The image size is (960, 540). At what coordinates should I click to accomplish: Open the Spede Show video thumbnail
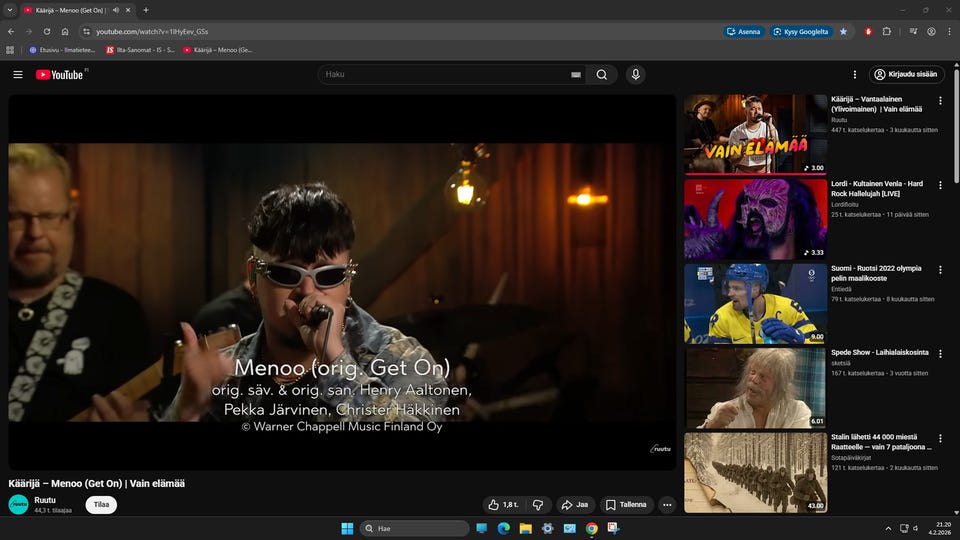755,388
